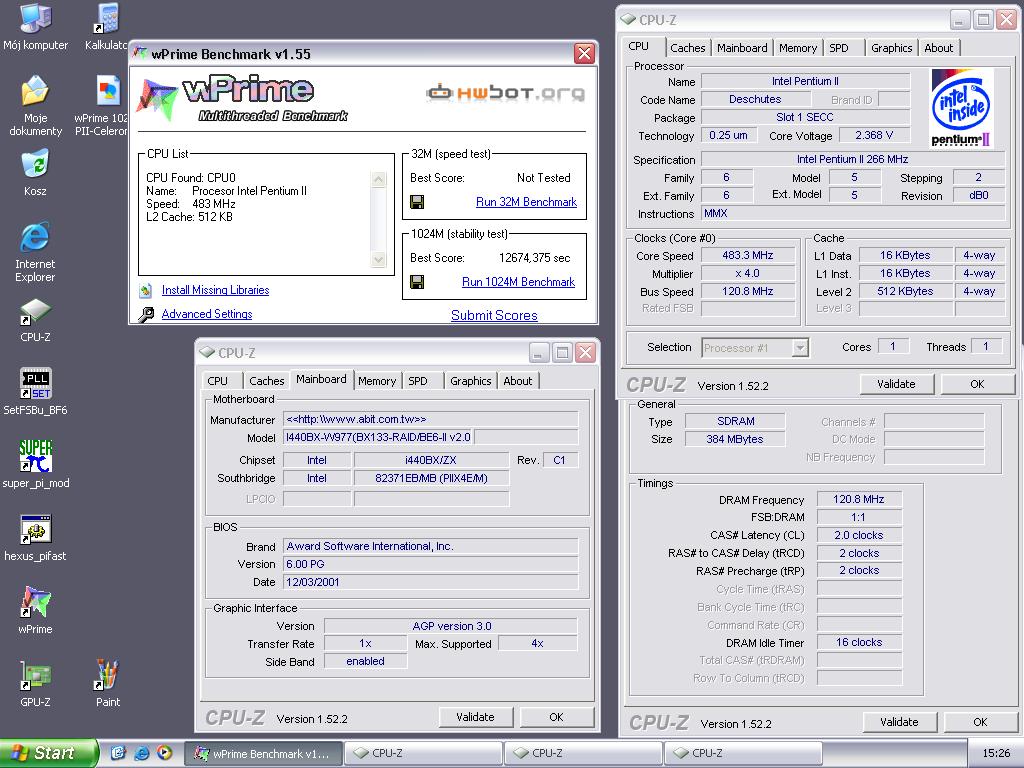The width and height of the screenshot is (1024, 768).
Task: Click Install Missing Libraries icon
Action: coord(146,290)
